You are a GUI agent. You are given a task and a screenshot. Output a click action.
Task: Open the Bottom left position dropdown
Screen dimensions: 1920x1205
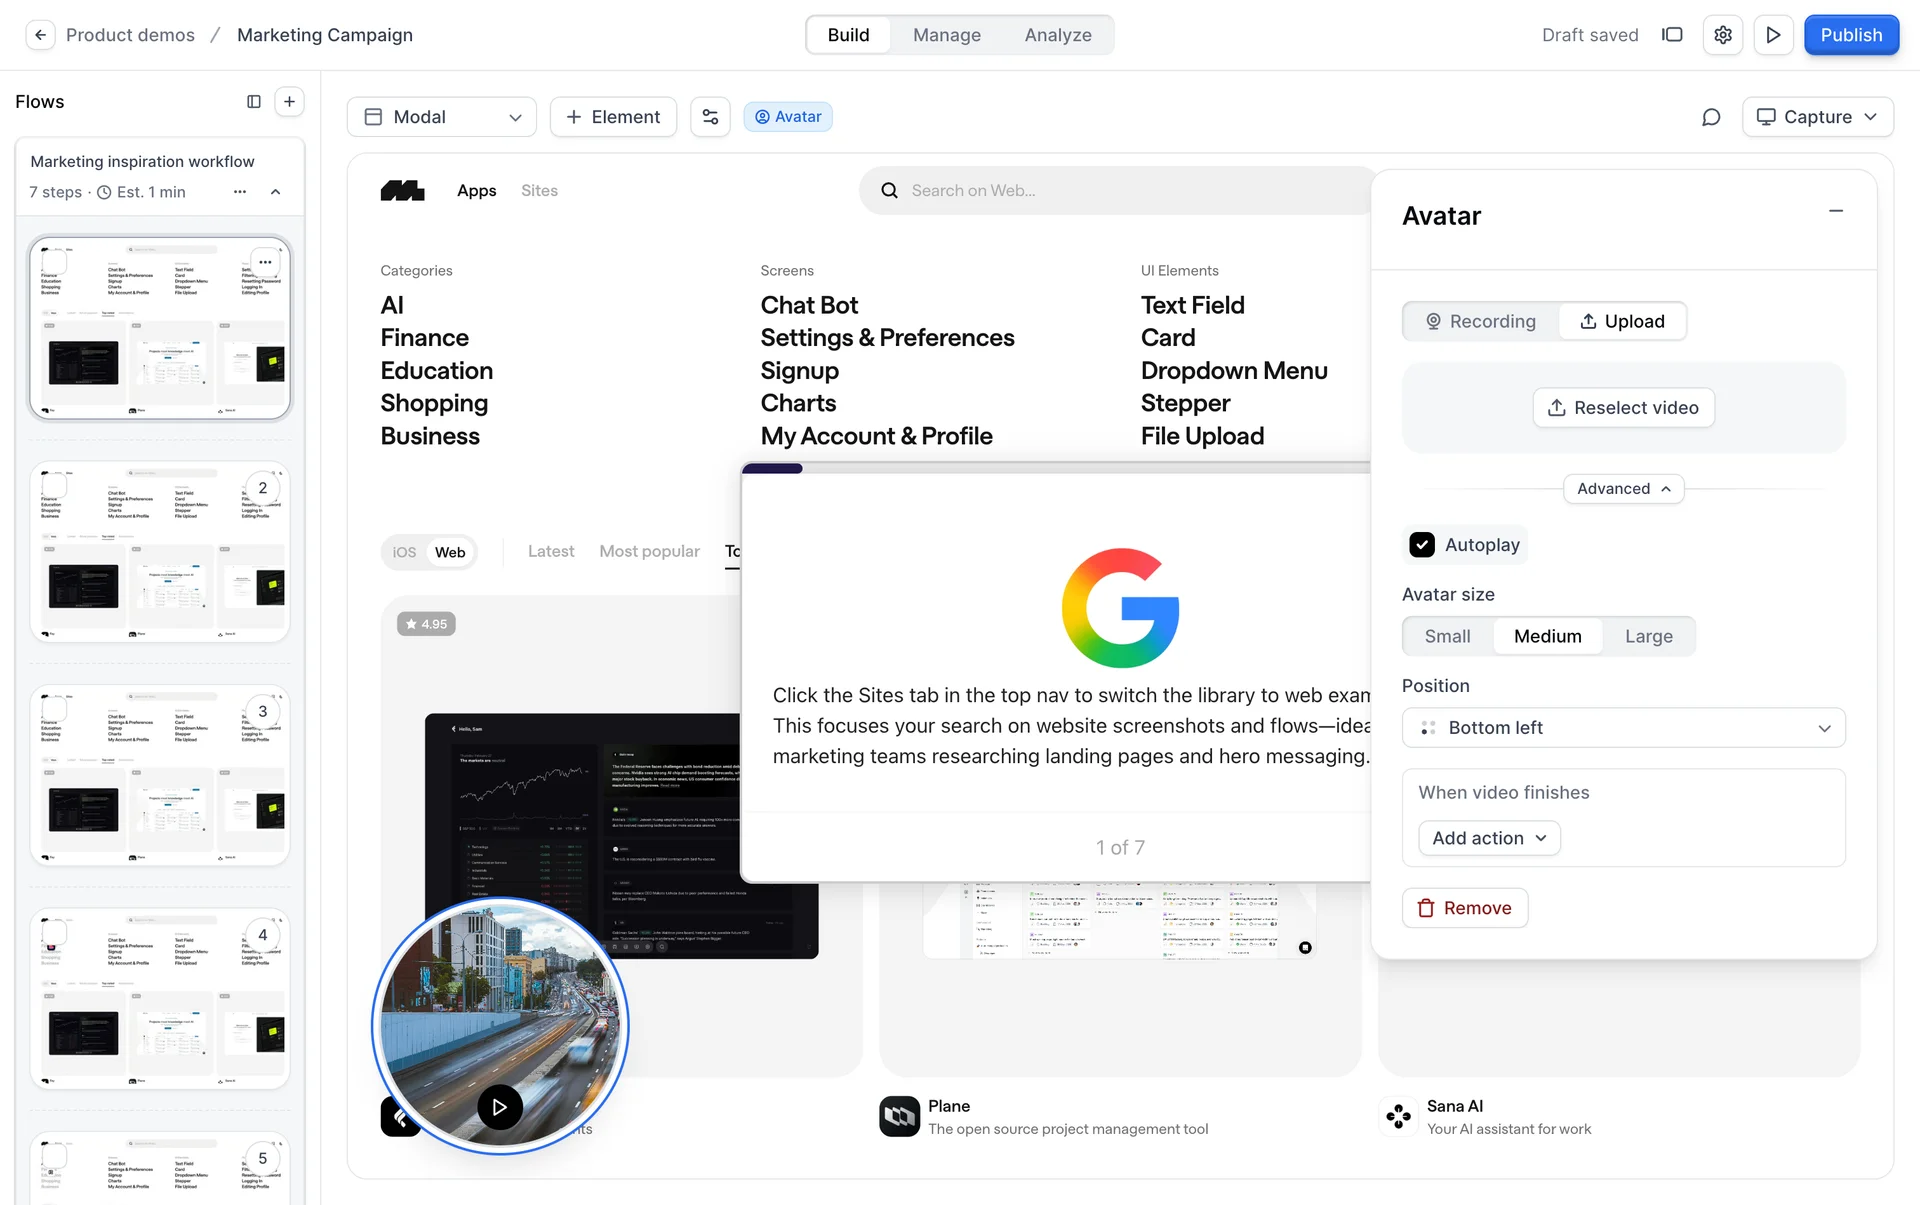1623,728
